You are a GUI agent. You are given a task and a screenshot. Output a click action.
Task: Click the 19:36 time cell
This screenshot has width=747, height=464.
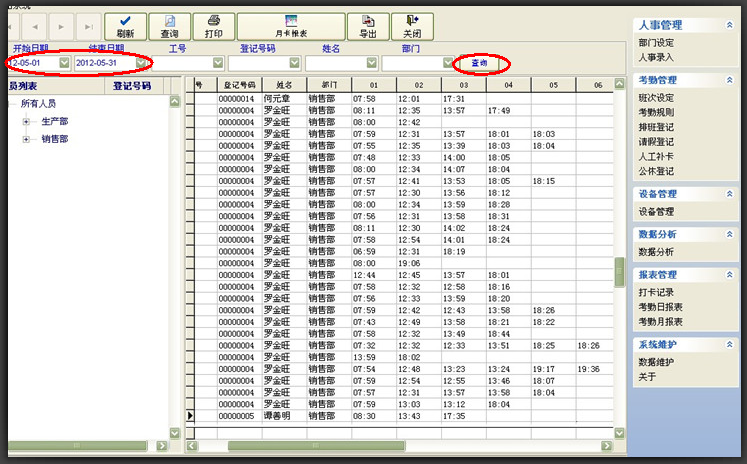pos(594,369)
